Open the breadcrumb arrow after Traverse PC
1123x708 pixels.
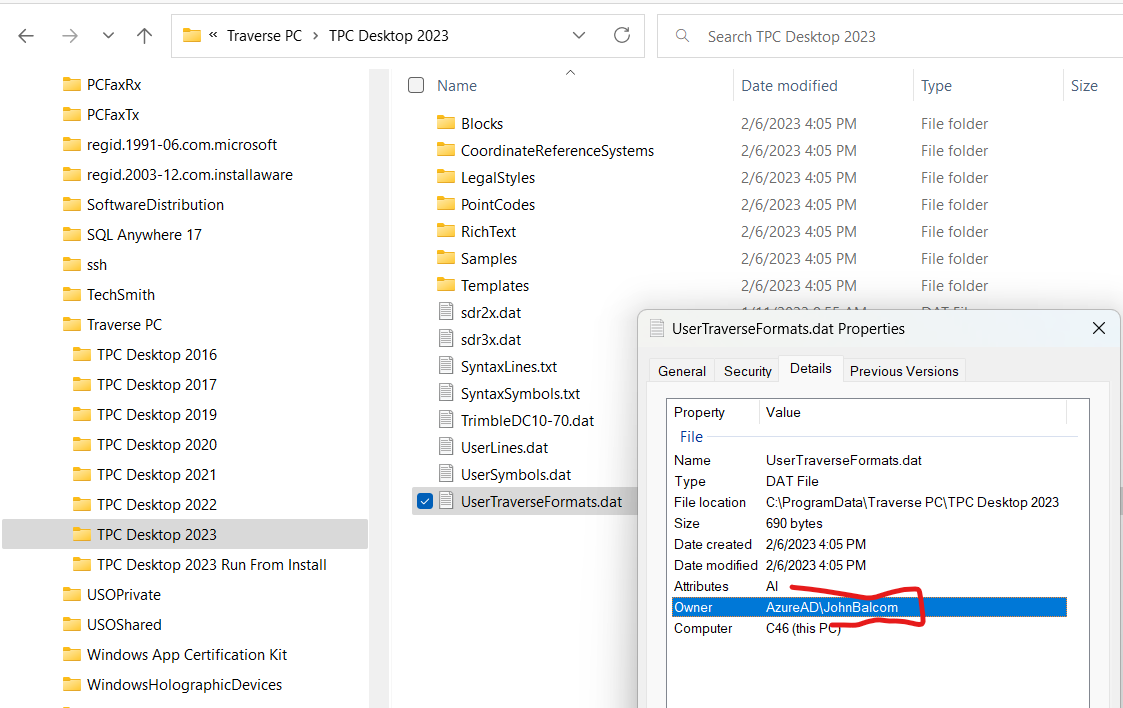(x=315, y=36)
